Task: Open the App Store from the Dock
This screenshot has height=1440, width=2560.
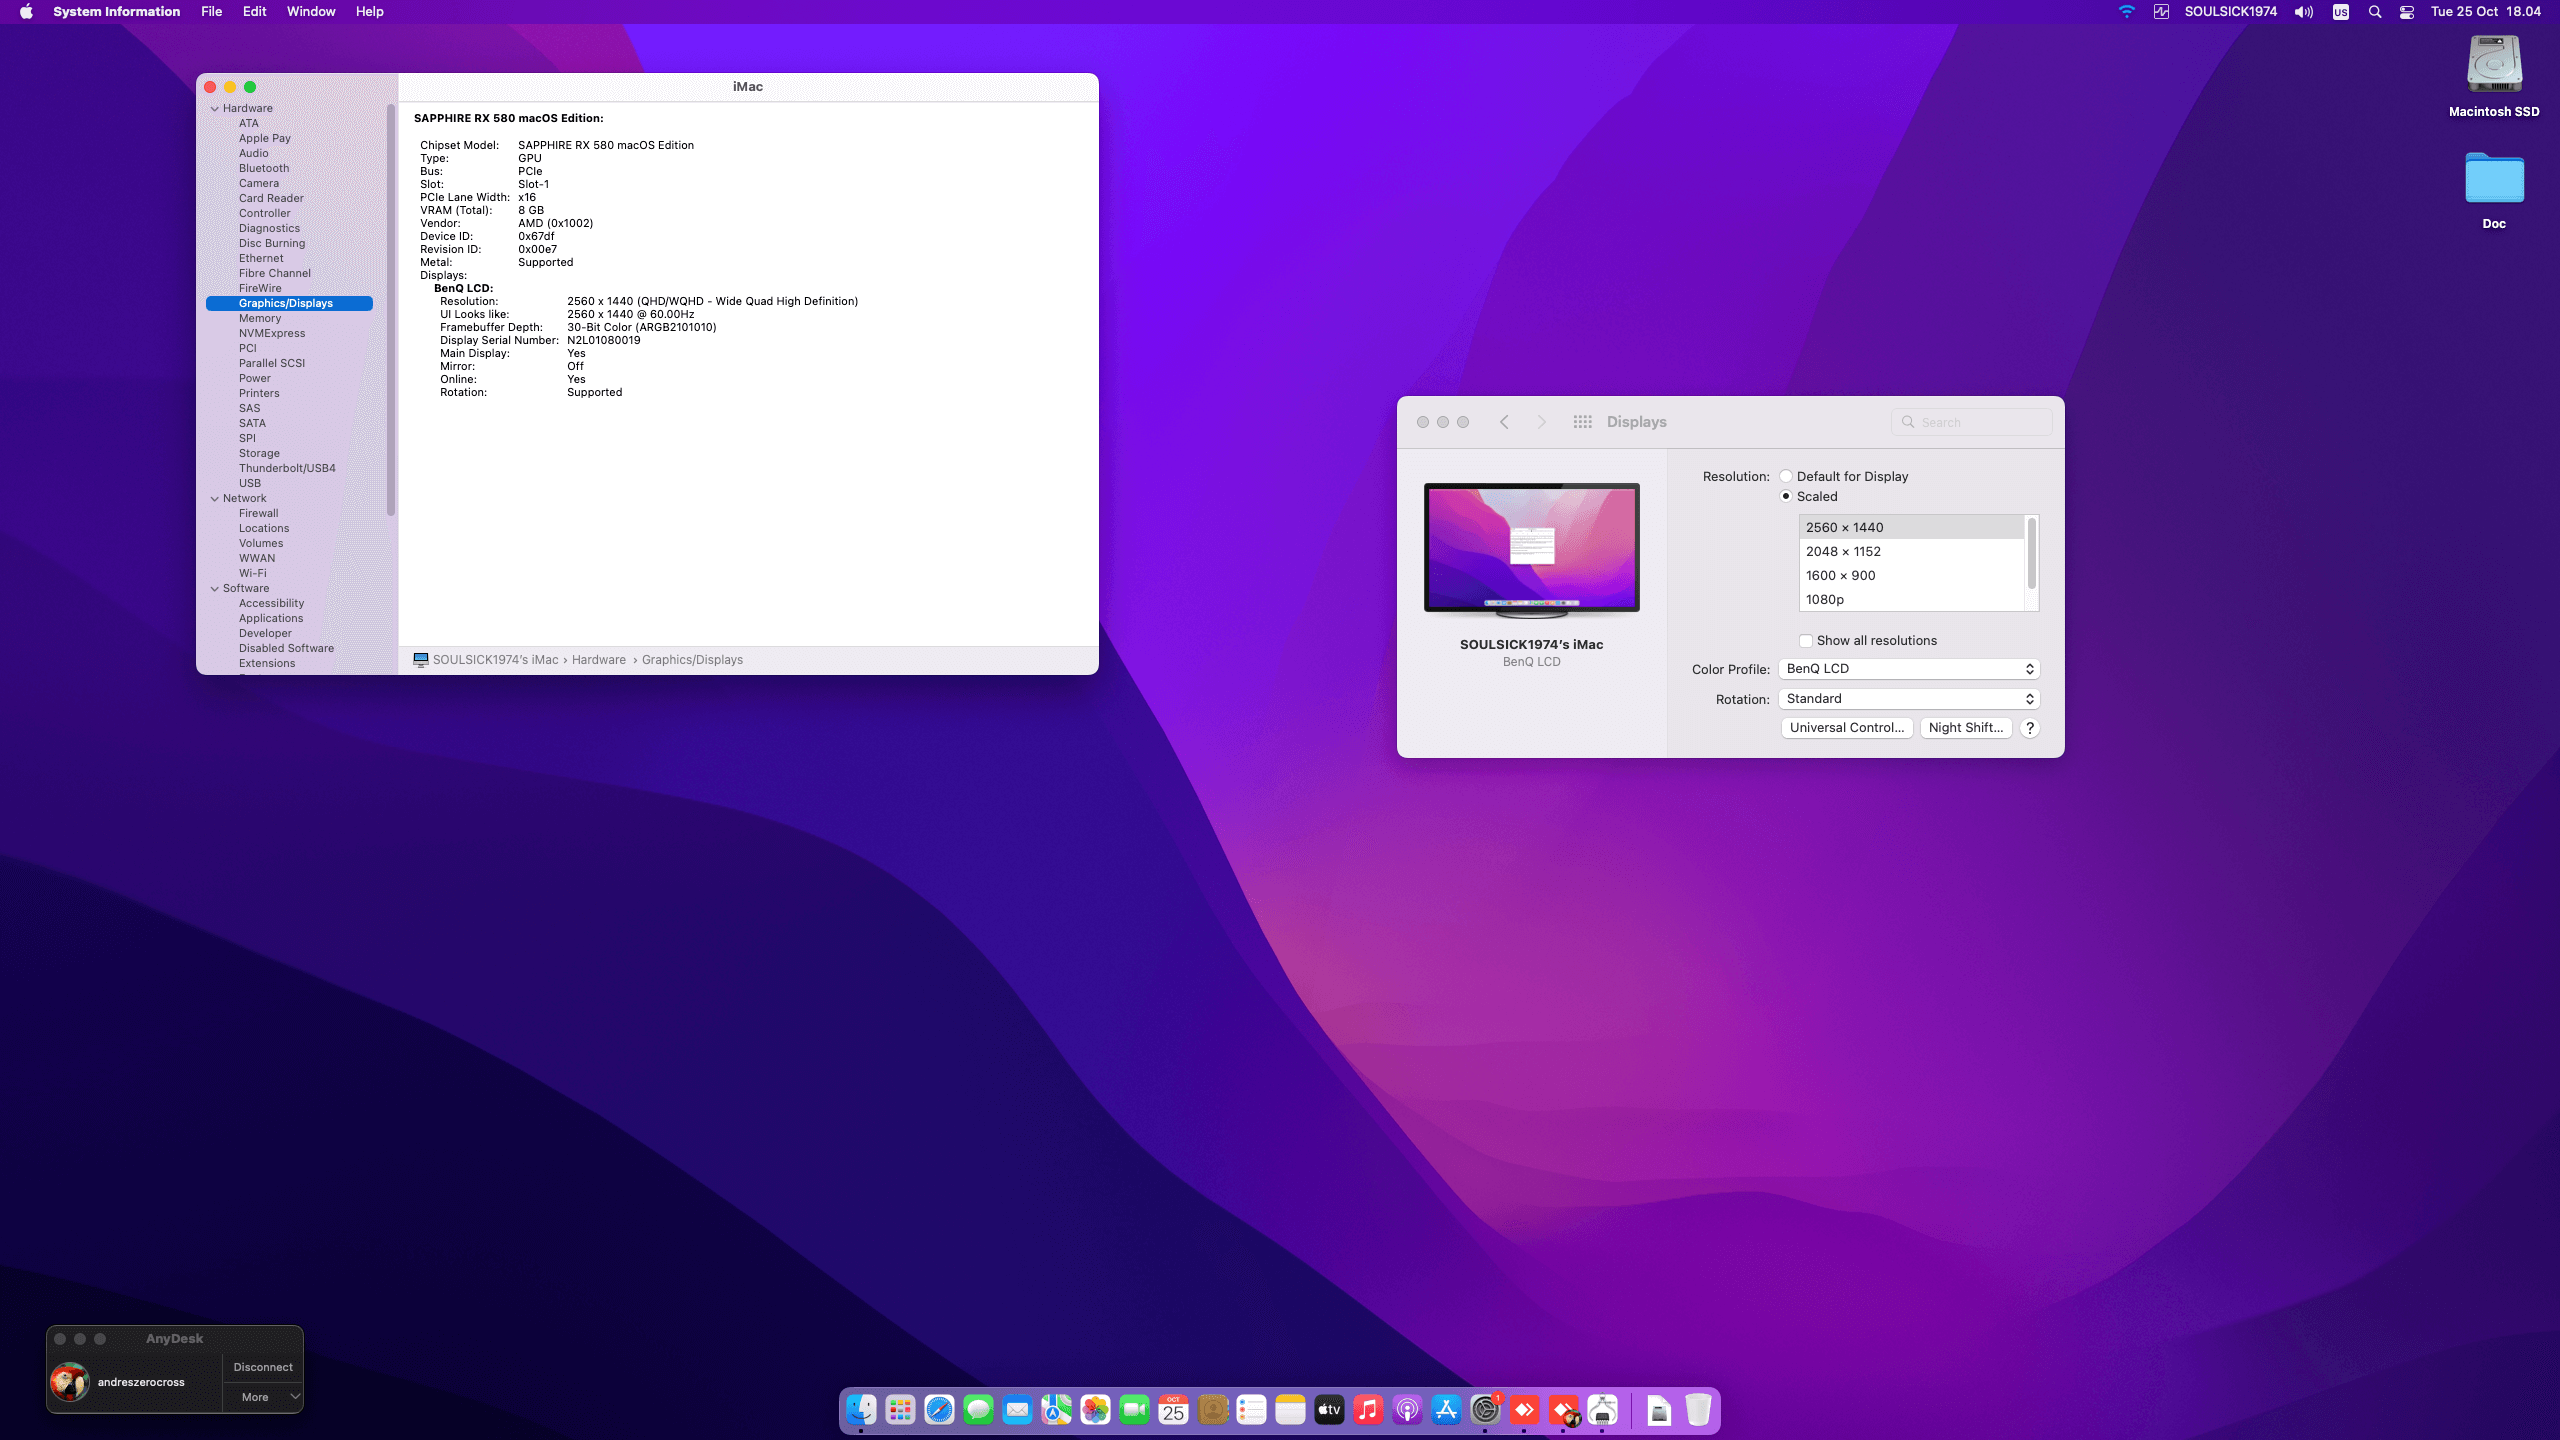Action: pos(1446,1410)
